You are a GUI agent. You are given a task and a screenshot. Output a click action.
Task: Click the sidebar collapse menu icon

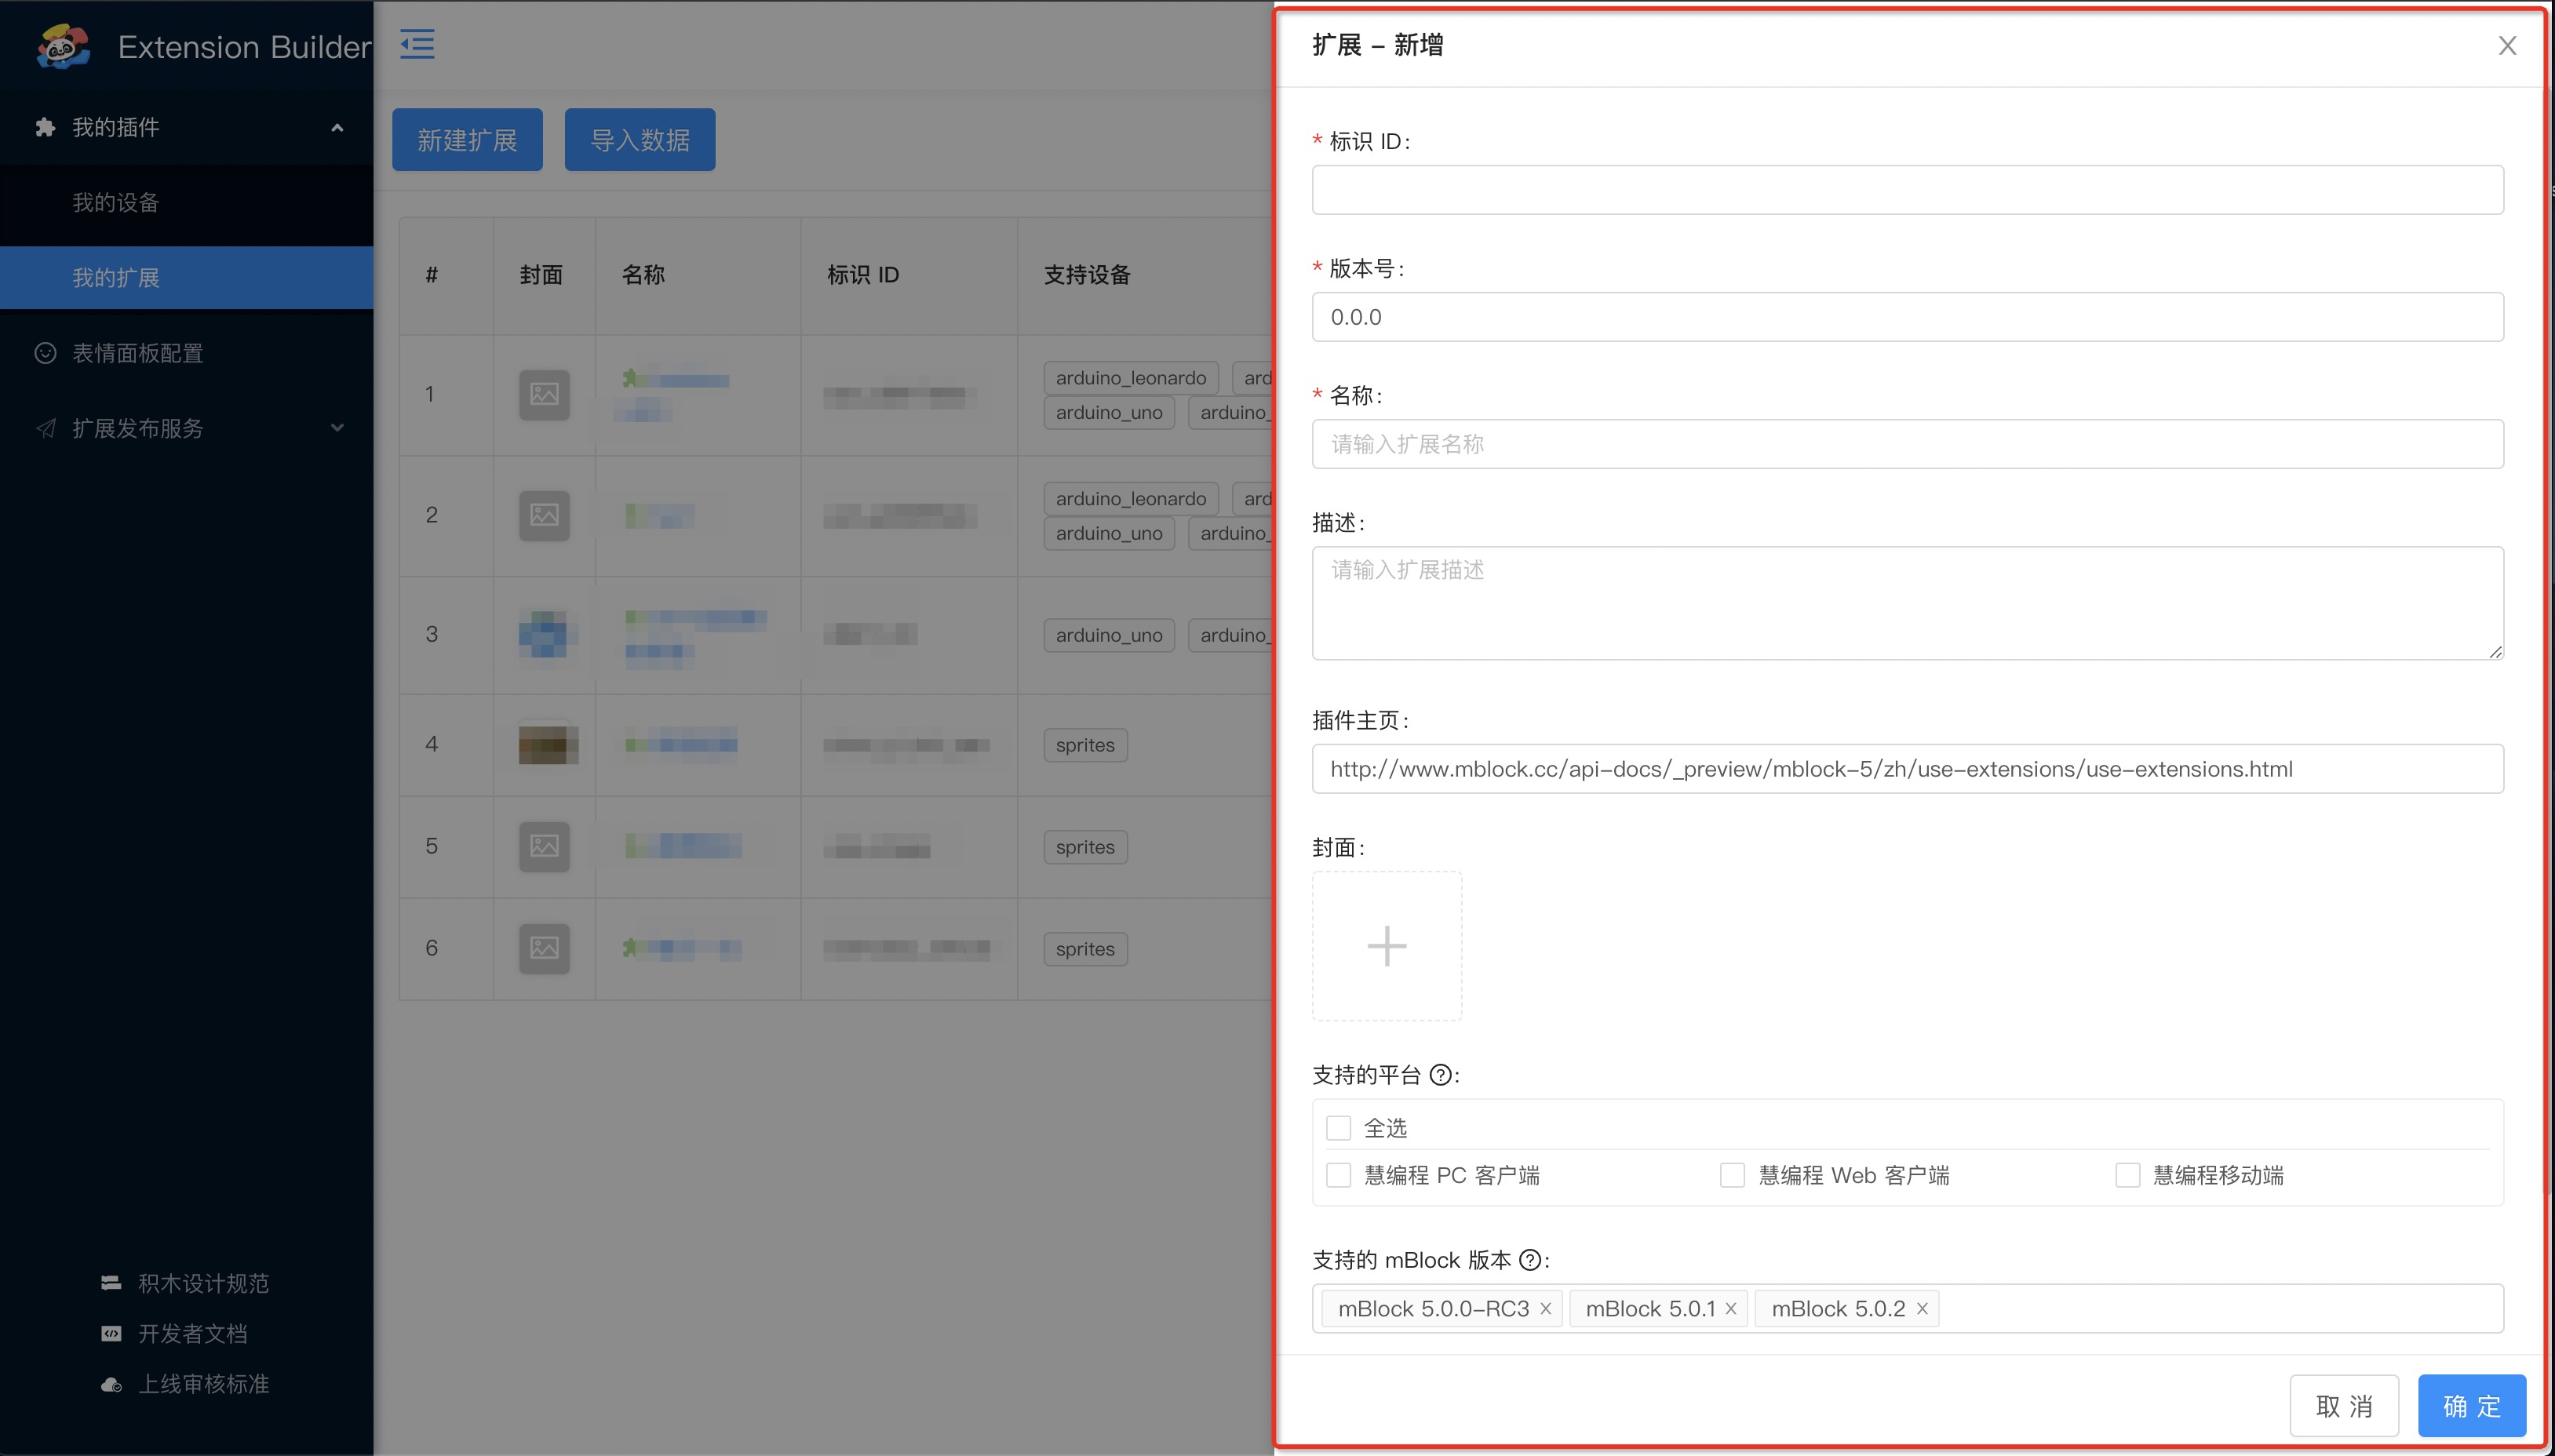tap(417, 44)
